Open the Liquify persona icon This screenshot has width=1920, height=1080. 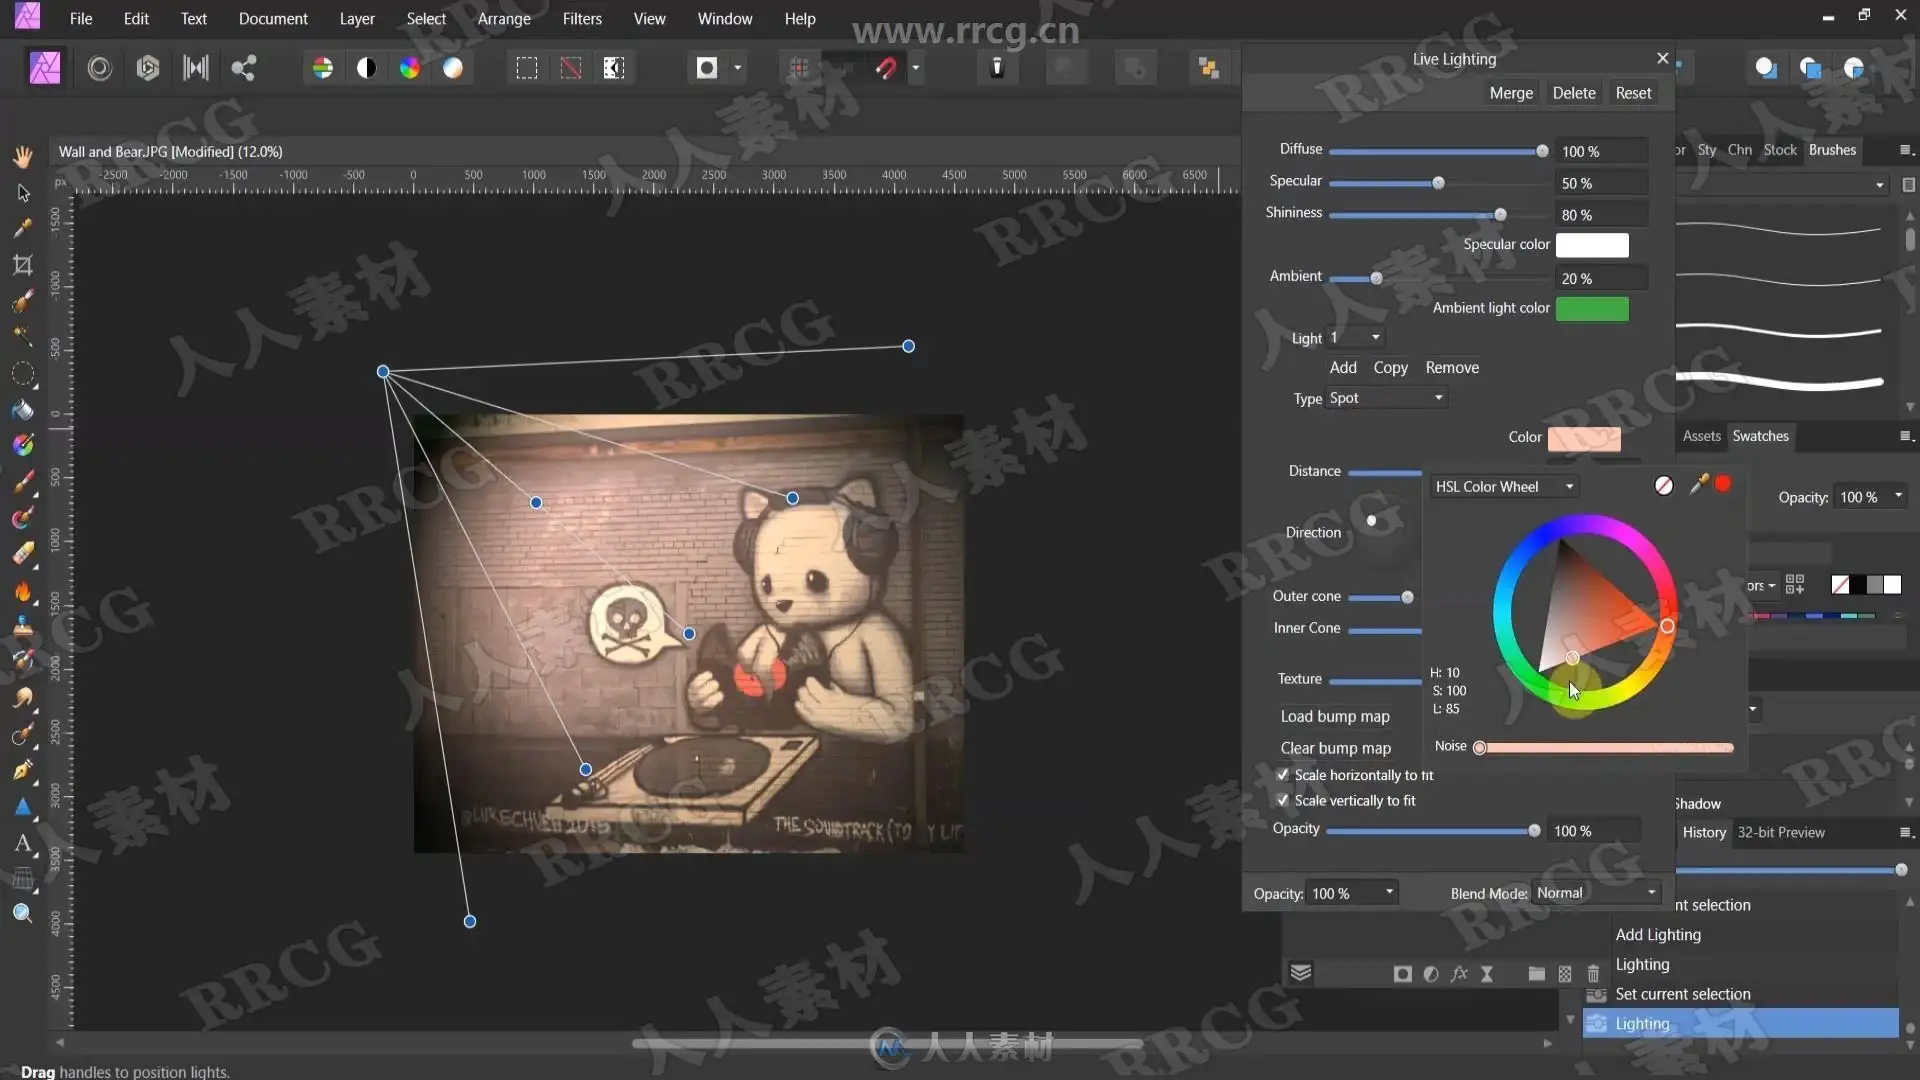(x=99, y=68)
